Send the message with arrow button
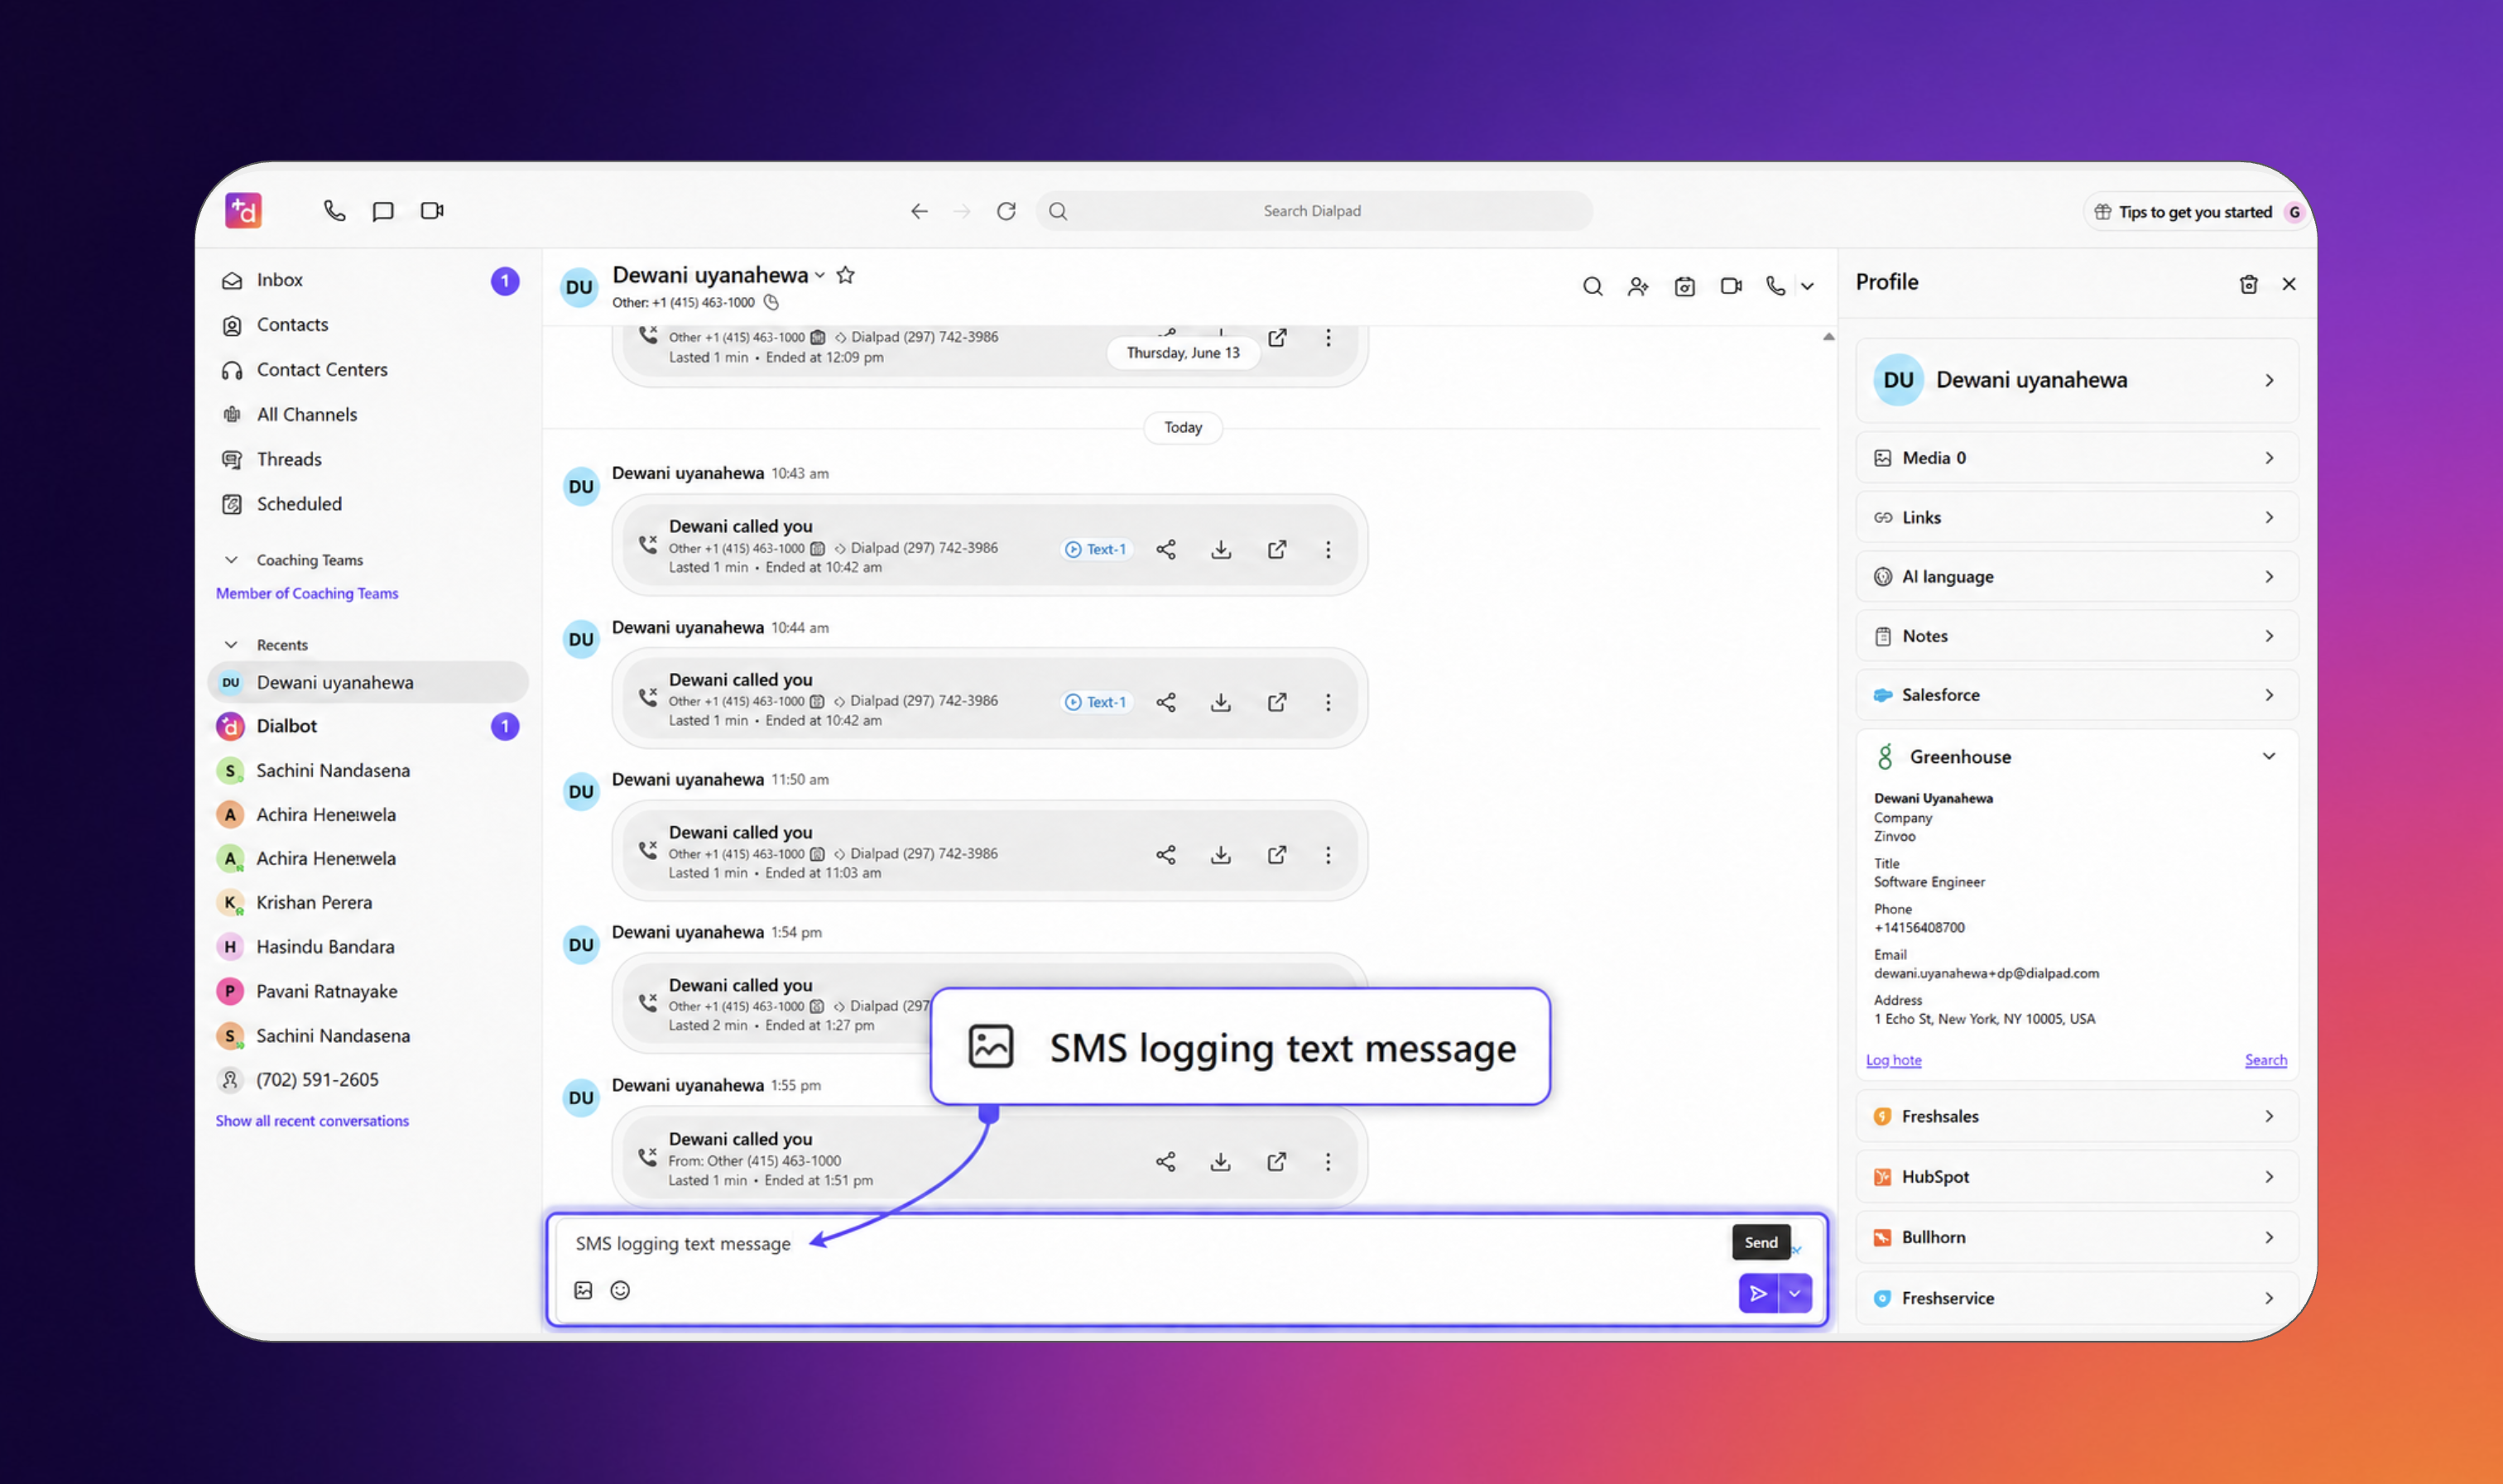The height and width of the screenshot is (1484, 2503). pyautogui.click(x=1758, y=1293)
